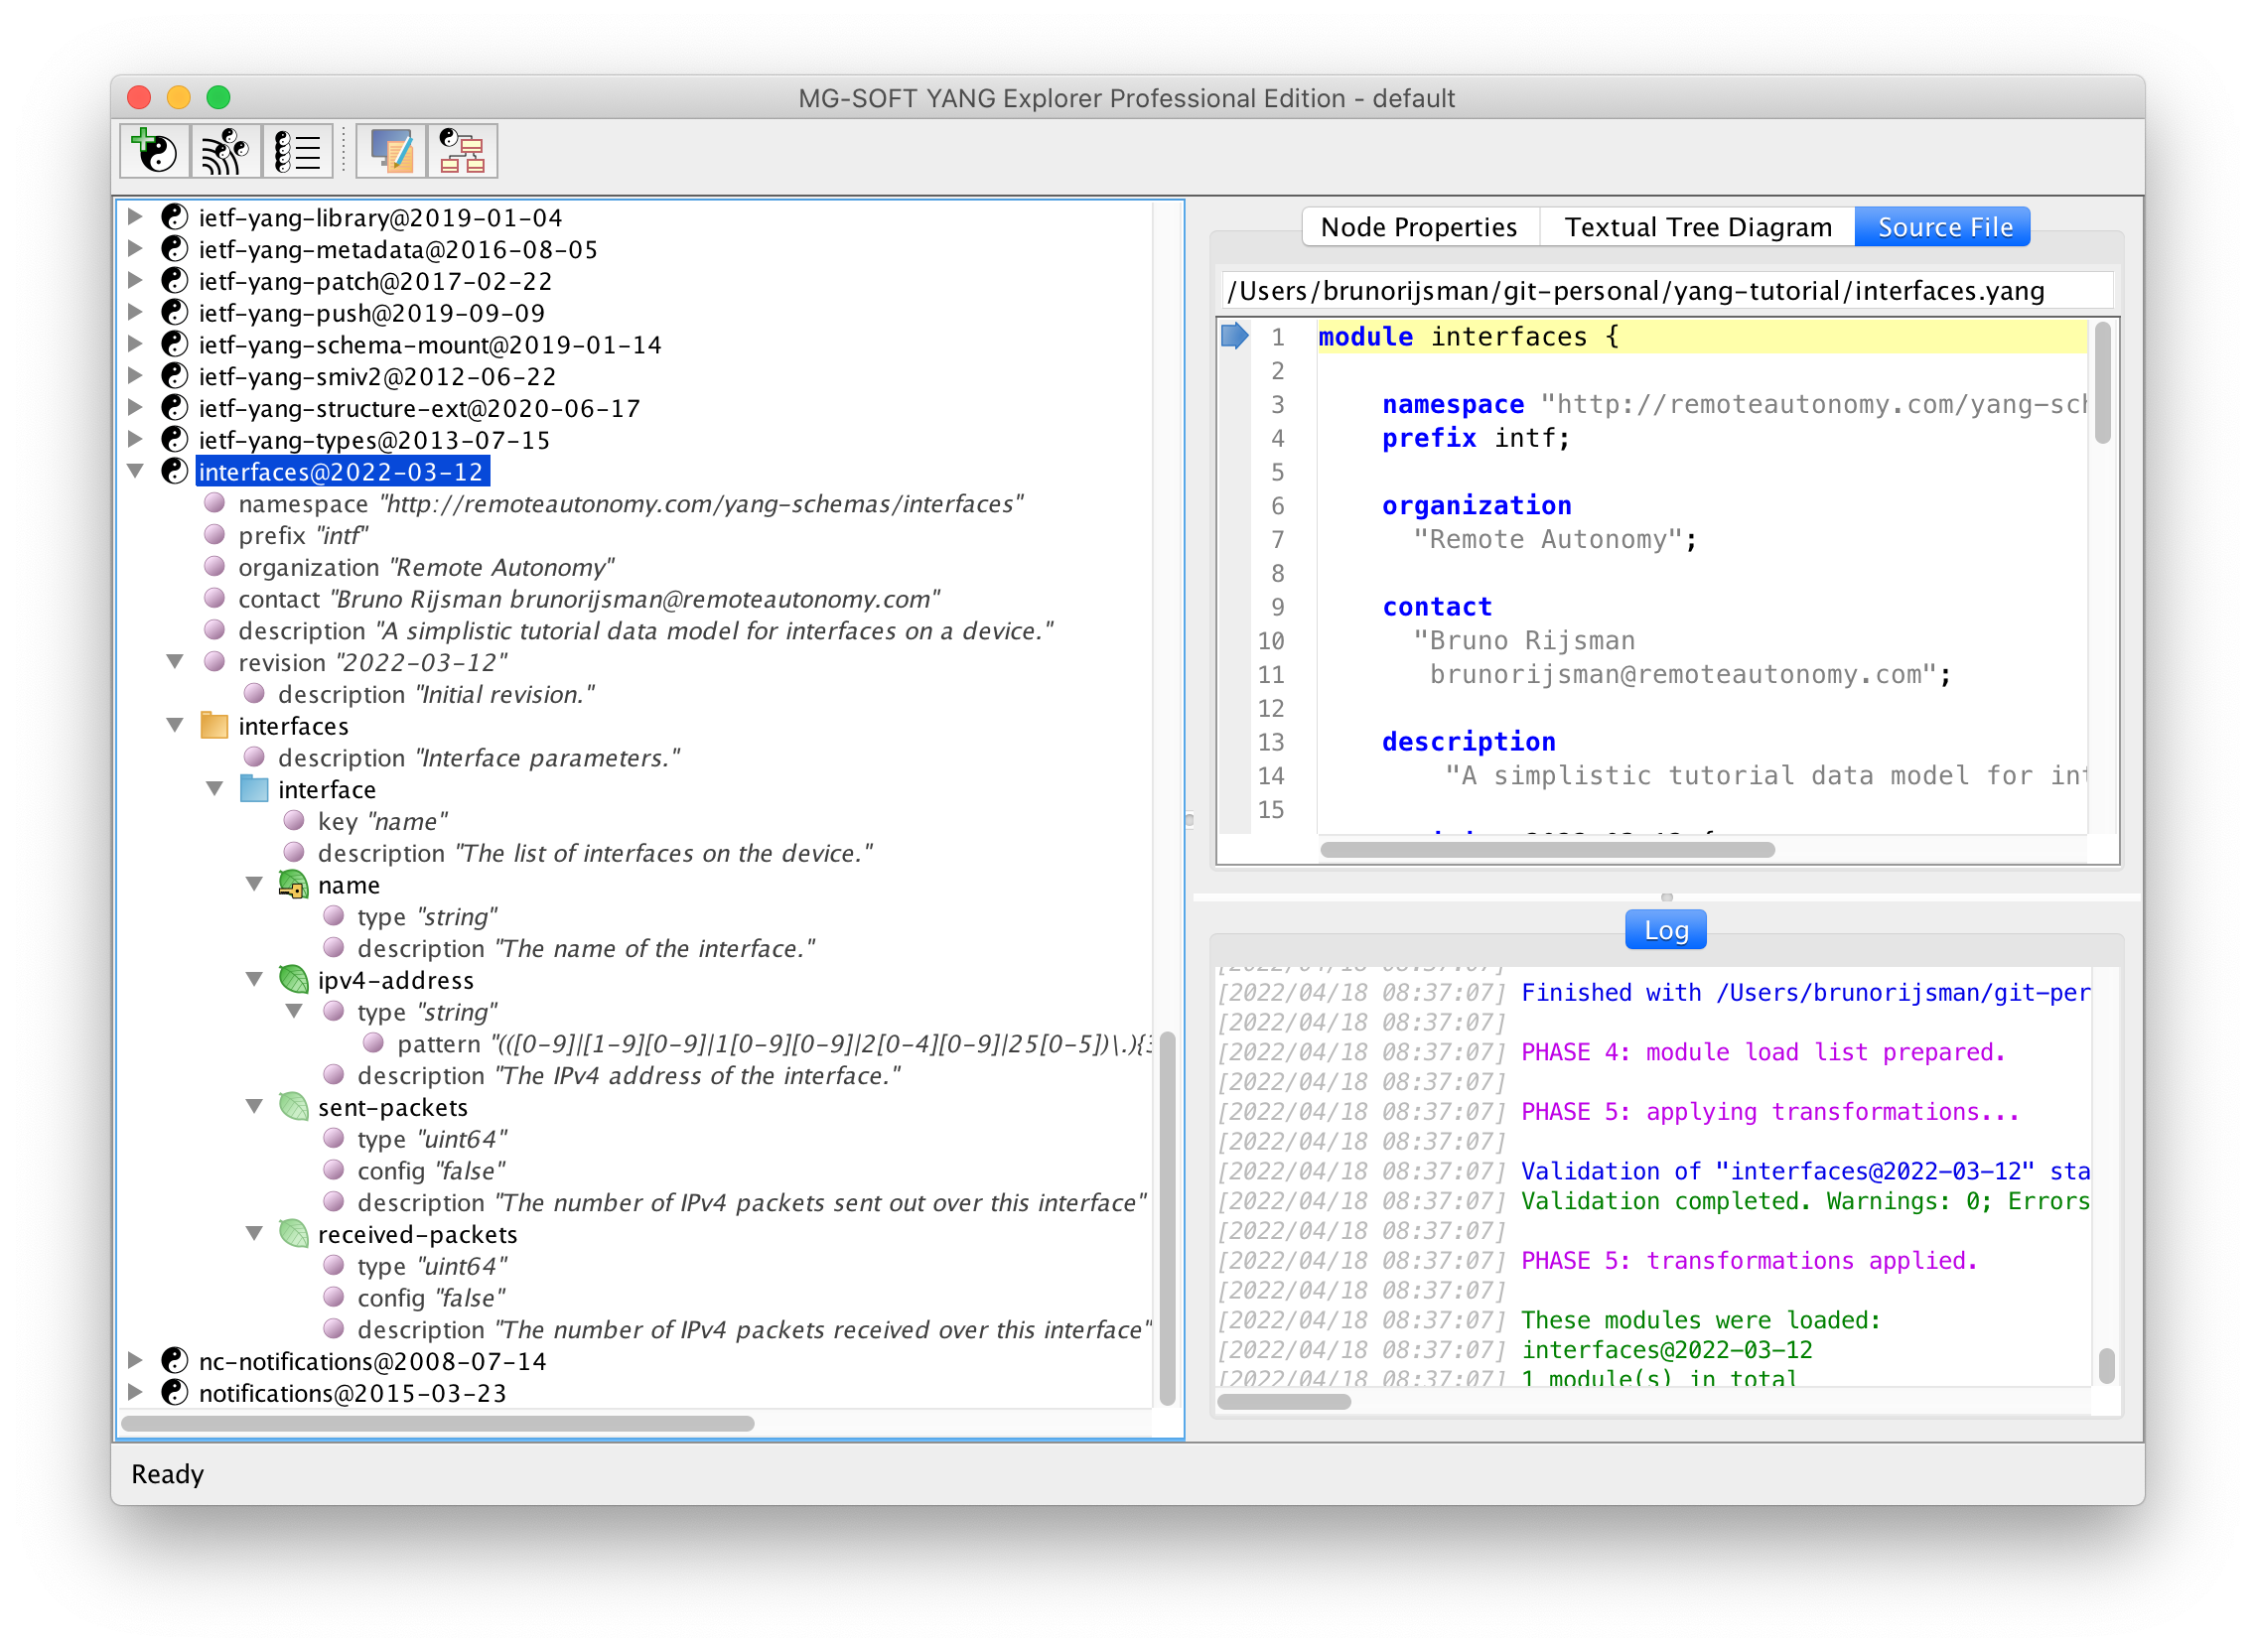Select the interfaces container folder icon
Image resolution: width=2256 pixels, height=1652 pixels.
pyautogui.click(x=214, y=726)
